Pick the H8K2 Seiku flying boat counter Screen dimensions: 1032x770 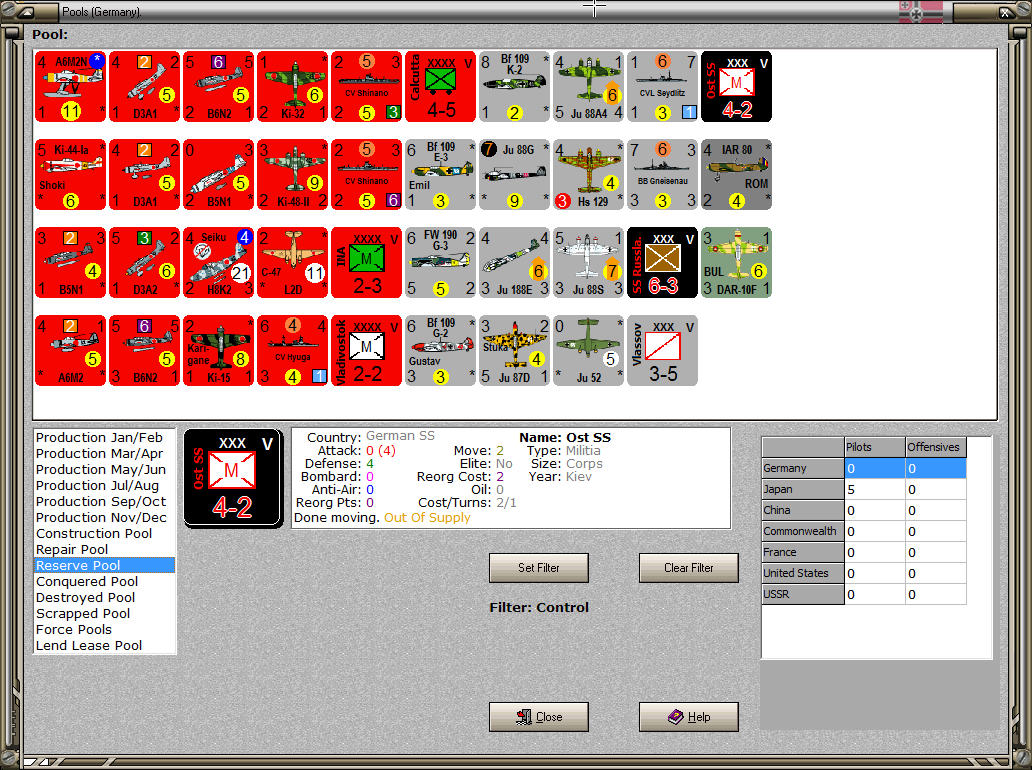point(219,263)
